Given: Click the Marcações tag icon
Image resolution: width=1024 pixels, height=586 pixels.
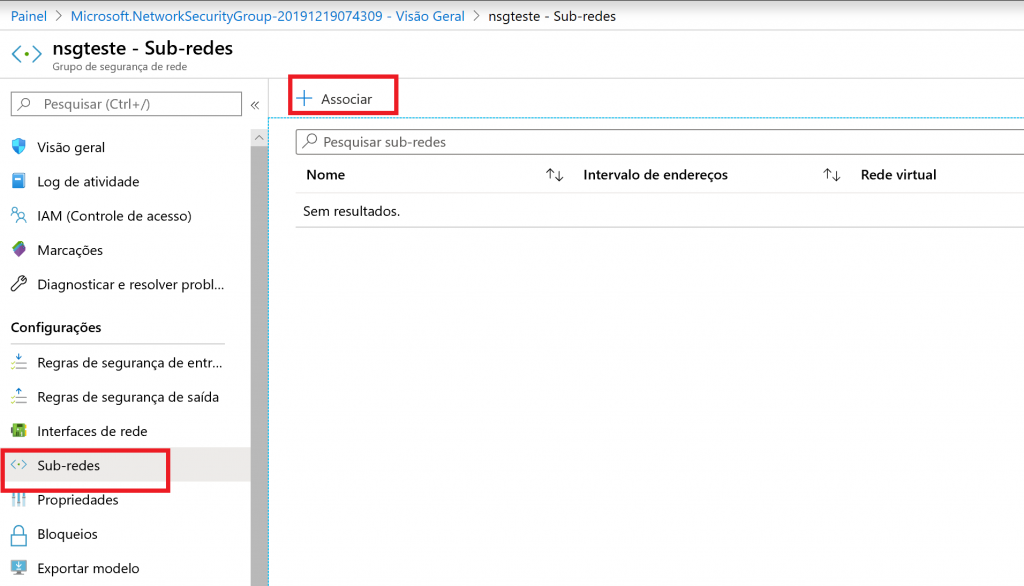Looking at the screenshot, I should (18, 250).
